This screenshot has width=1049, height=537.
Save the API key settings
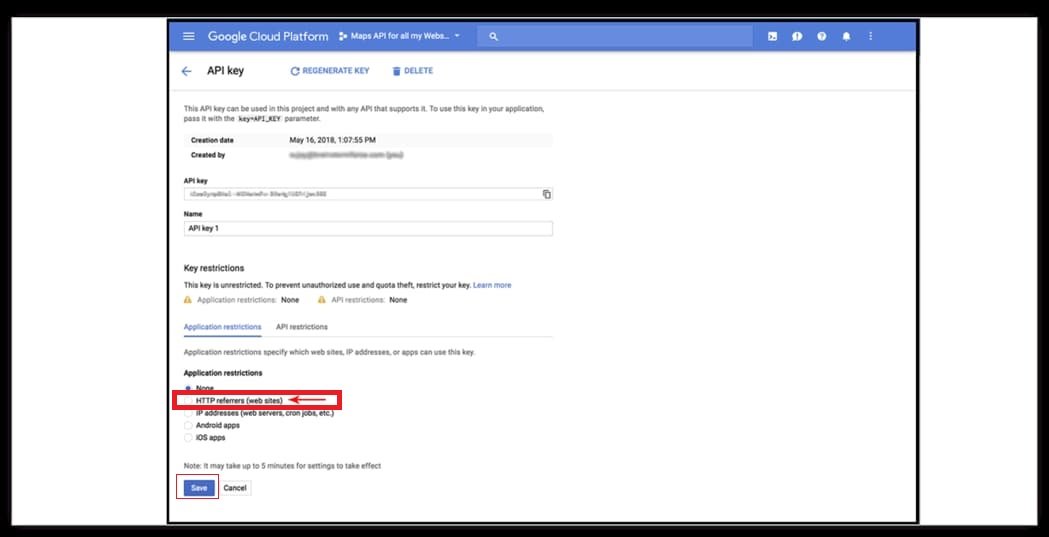click(199, 488)
